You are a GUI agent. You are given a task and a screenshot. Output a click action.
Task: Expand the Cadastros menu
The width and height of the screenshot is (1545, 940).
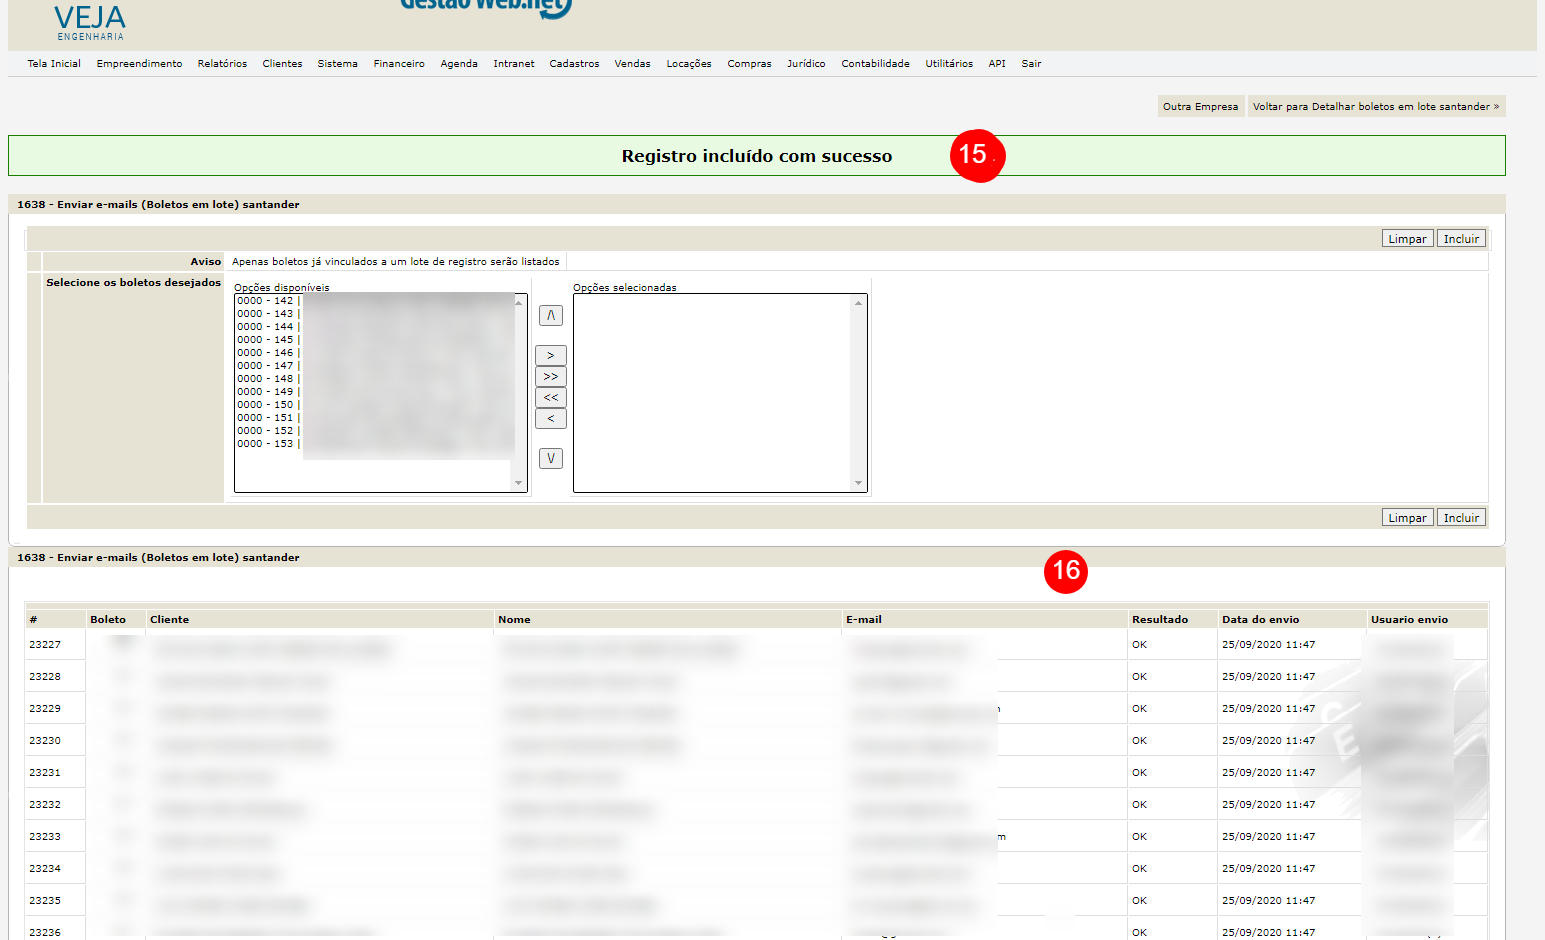[574, 64]
